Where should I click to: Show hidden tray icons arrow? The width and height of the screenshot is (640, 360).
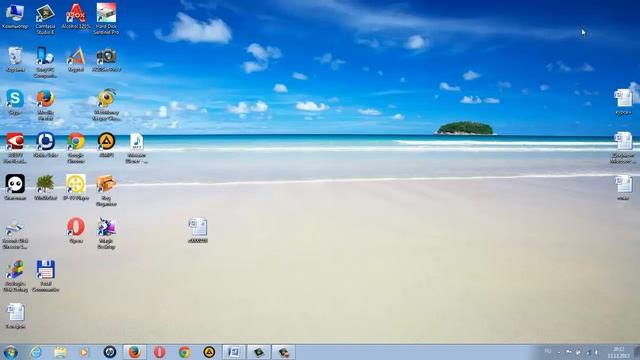pos(559,352)
